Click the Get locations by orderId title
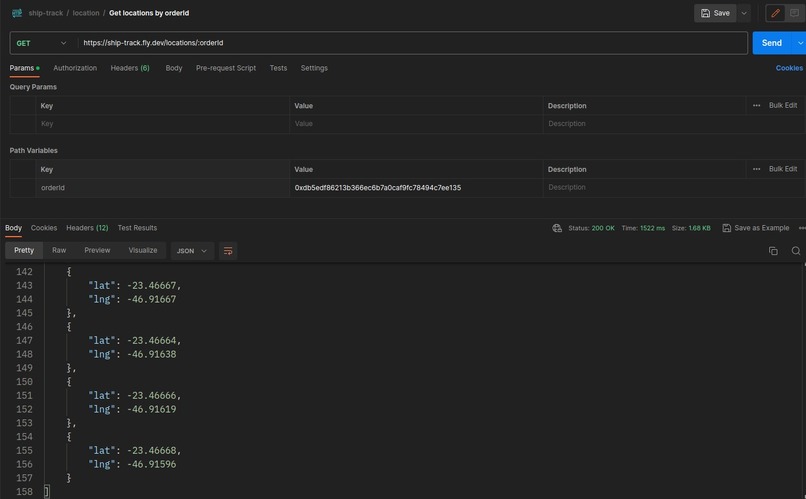Screen dimensions: 806x499 point(149,13)
